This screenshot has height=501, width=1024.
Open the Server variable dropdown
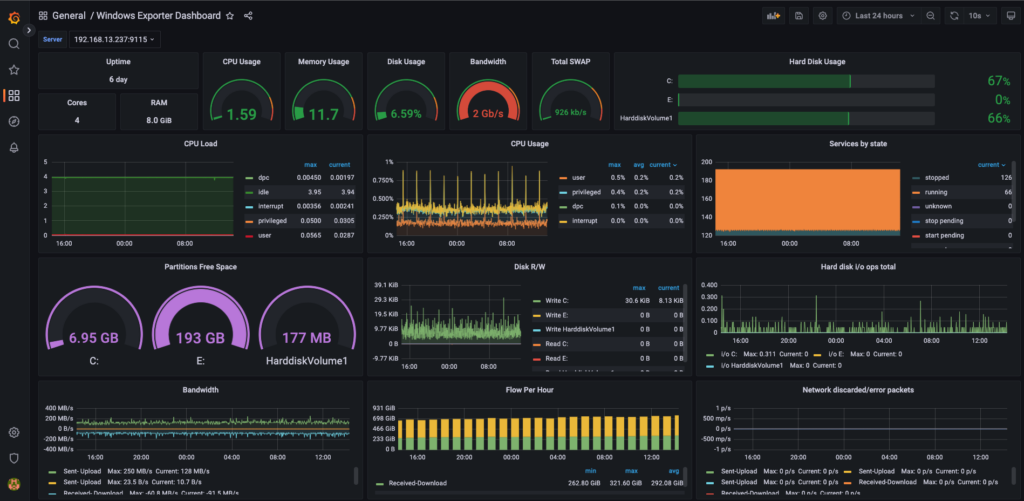coord(114,39)
